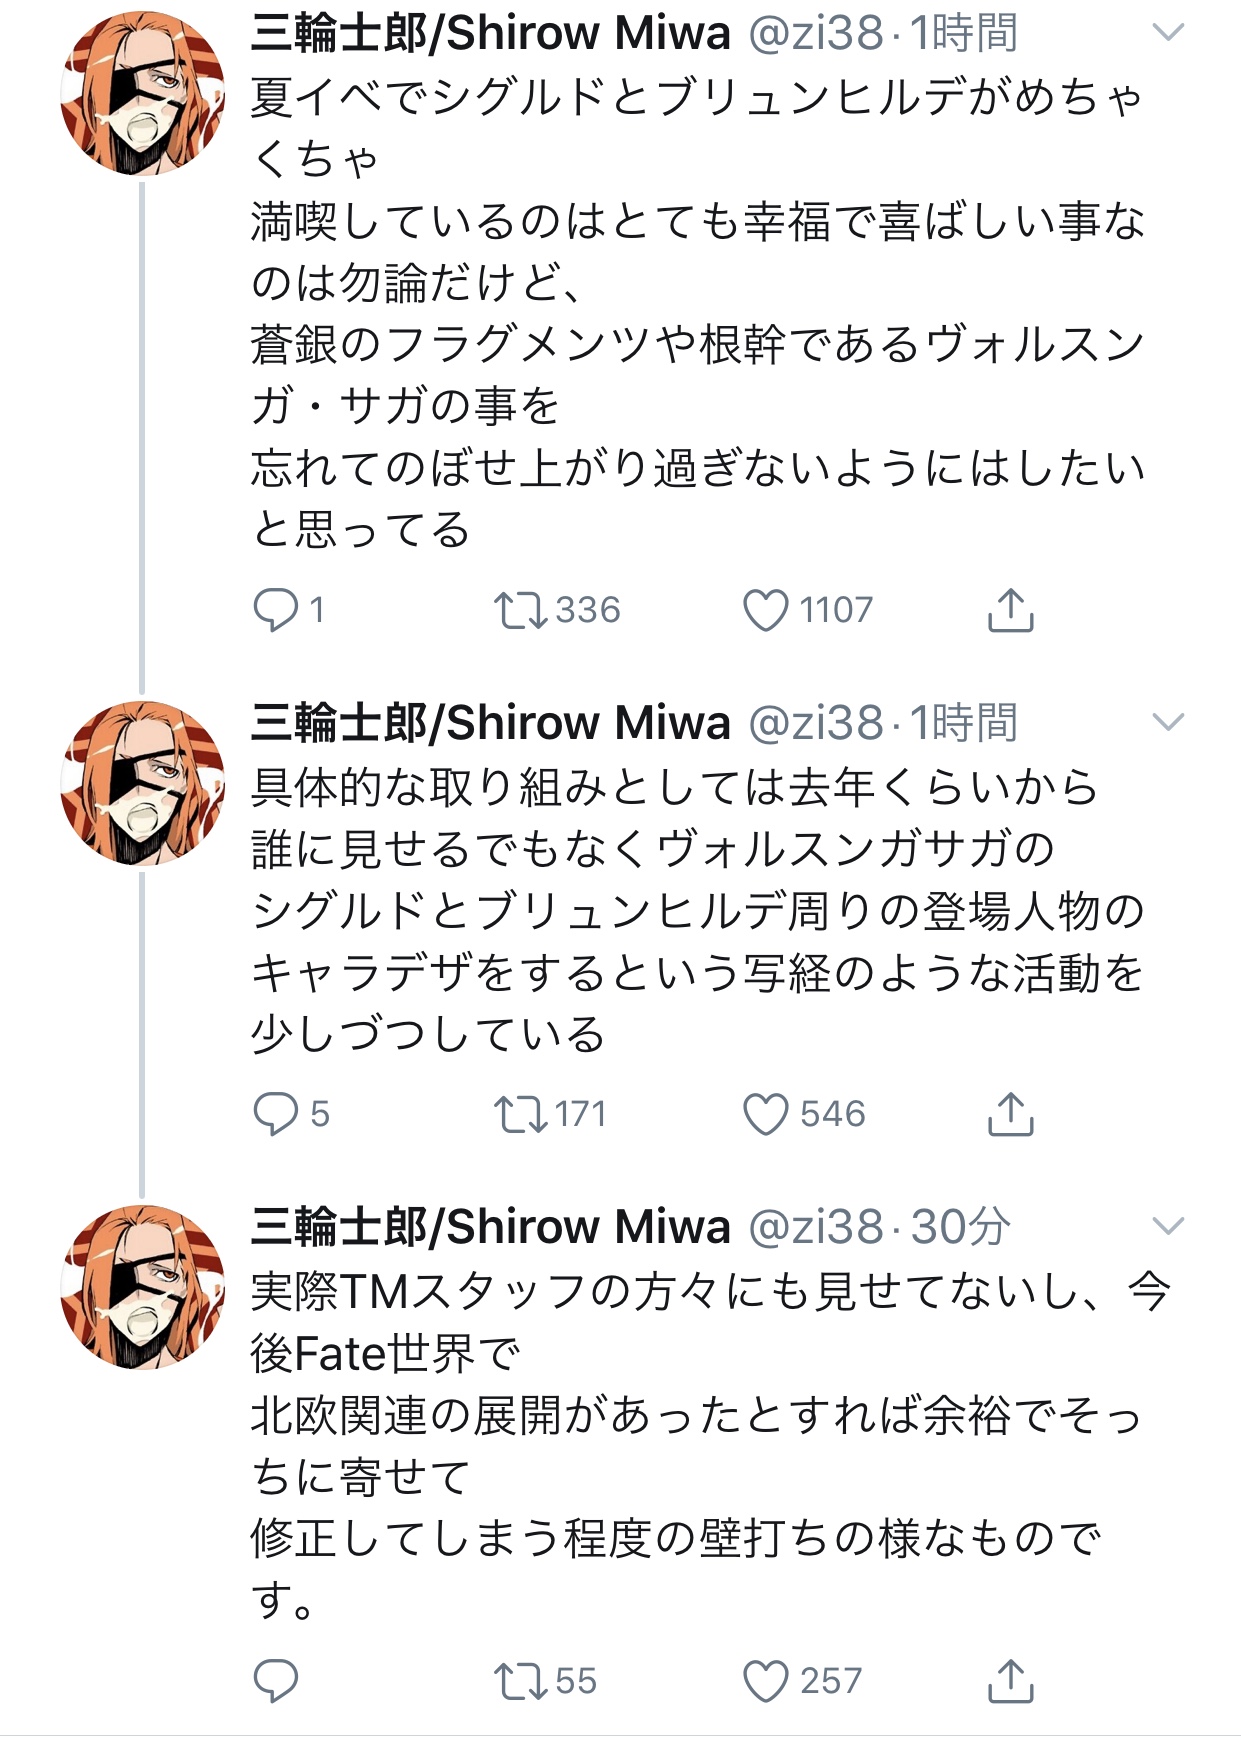This screenshot has width=1241, height=1757.
Task: Share the second tweet about キャラデザ
Action: [1010, 1114]
